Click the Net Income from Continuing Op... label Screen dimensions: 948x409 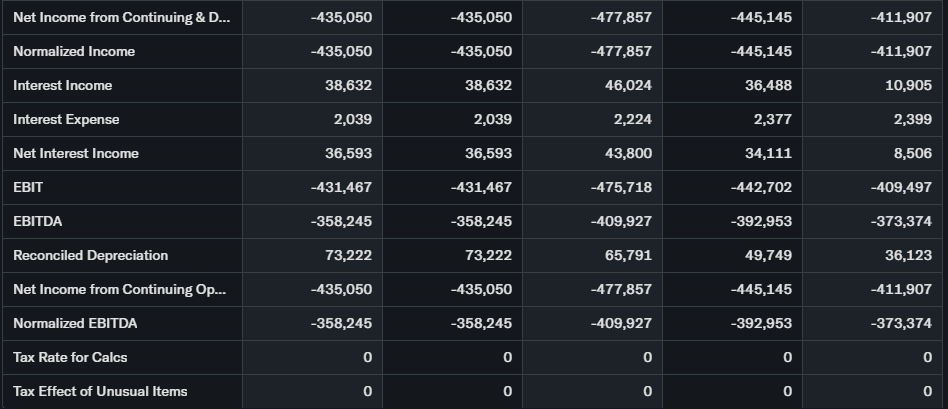point(120,290)
